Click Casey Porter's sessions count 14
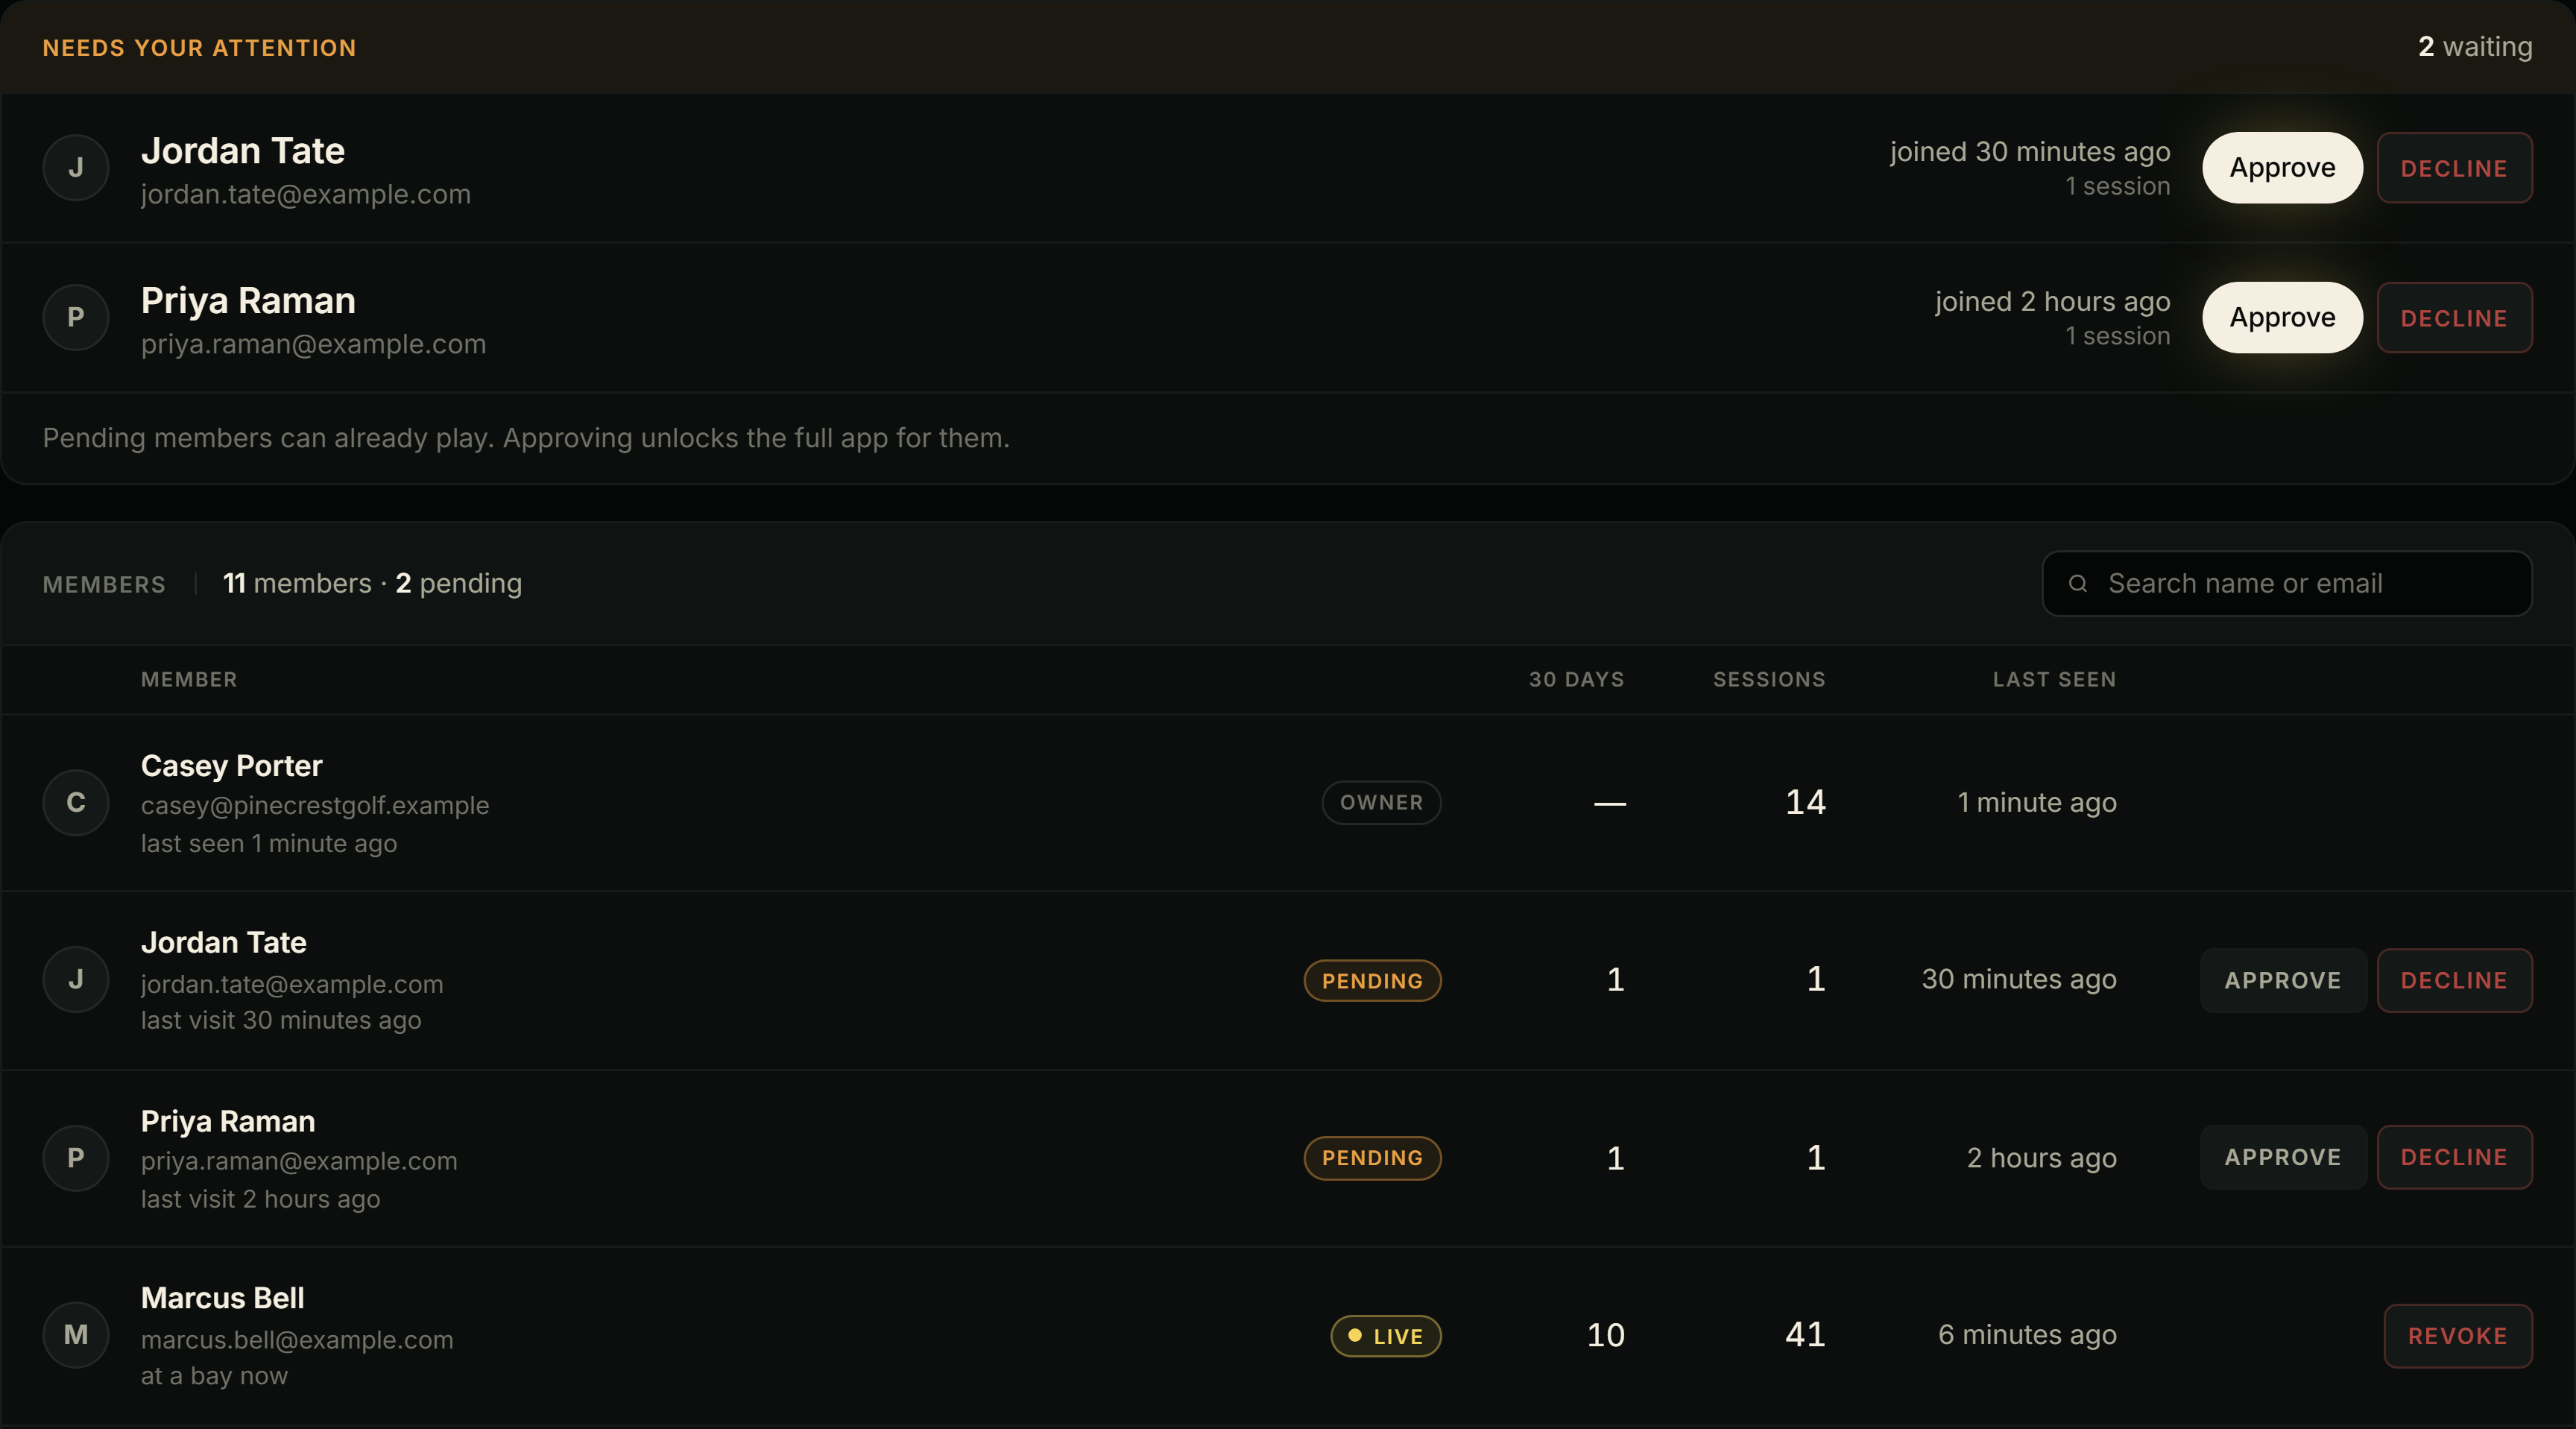Viewport: 2576px width, 1429px height. point(1805,803)
